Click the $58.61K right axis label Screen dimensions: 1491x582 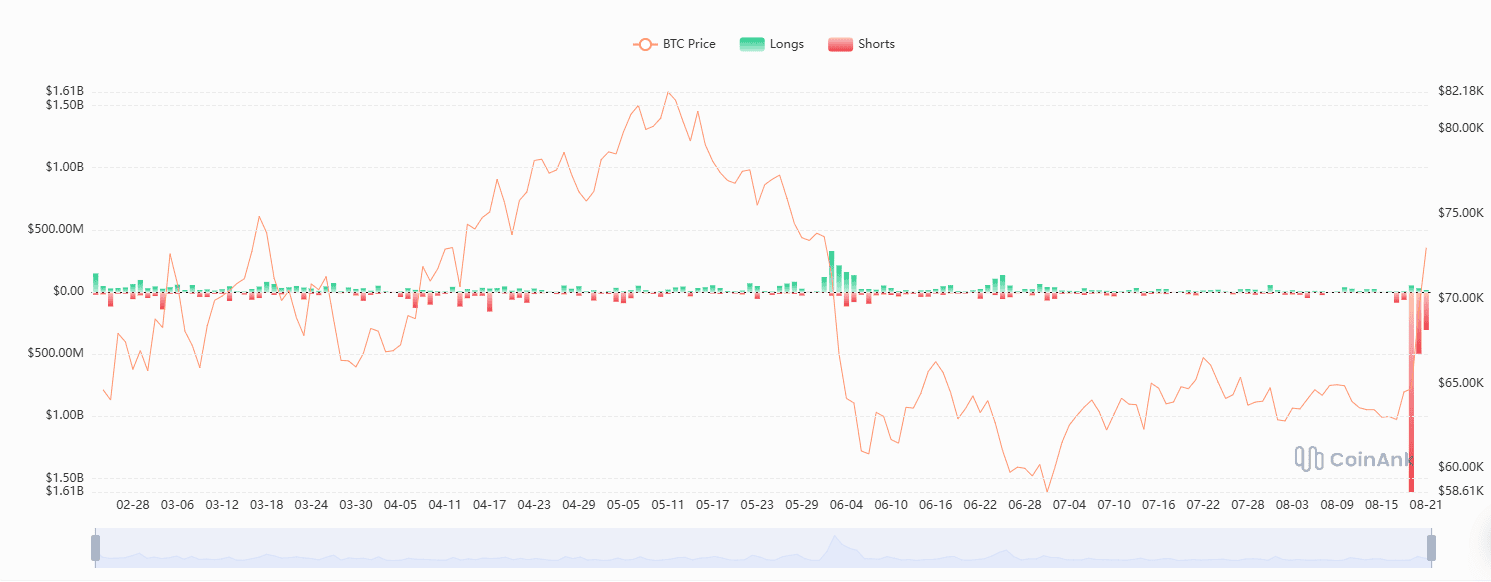point(1462,491)
